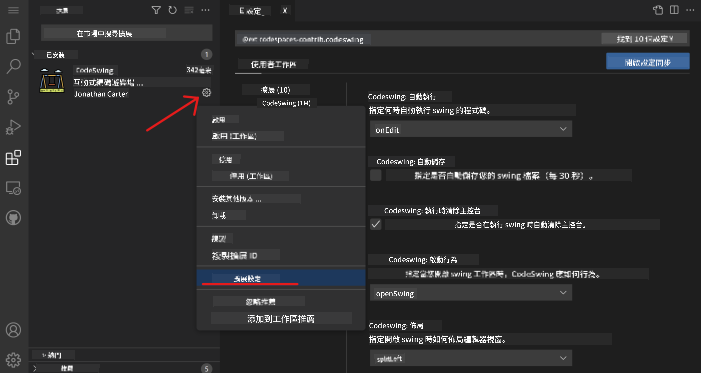Open the Accounts icon in activity bar

point(13,330)
